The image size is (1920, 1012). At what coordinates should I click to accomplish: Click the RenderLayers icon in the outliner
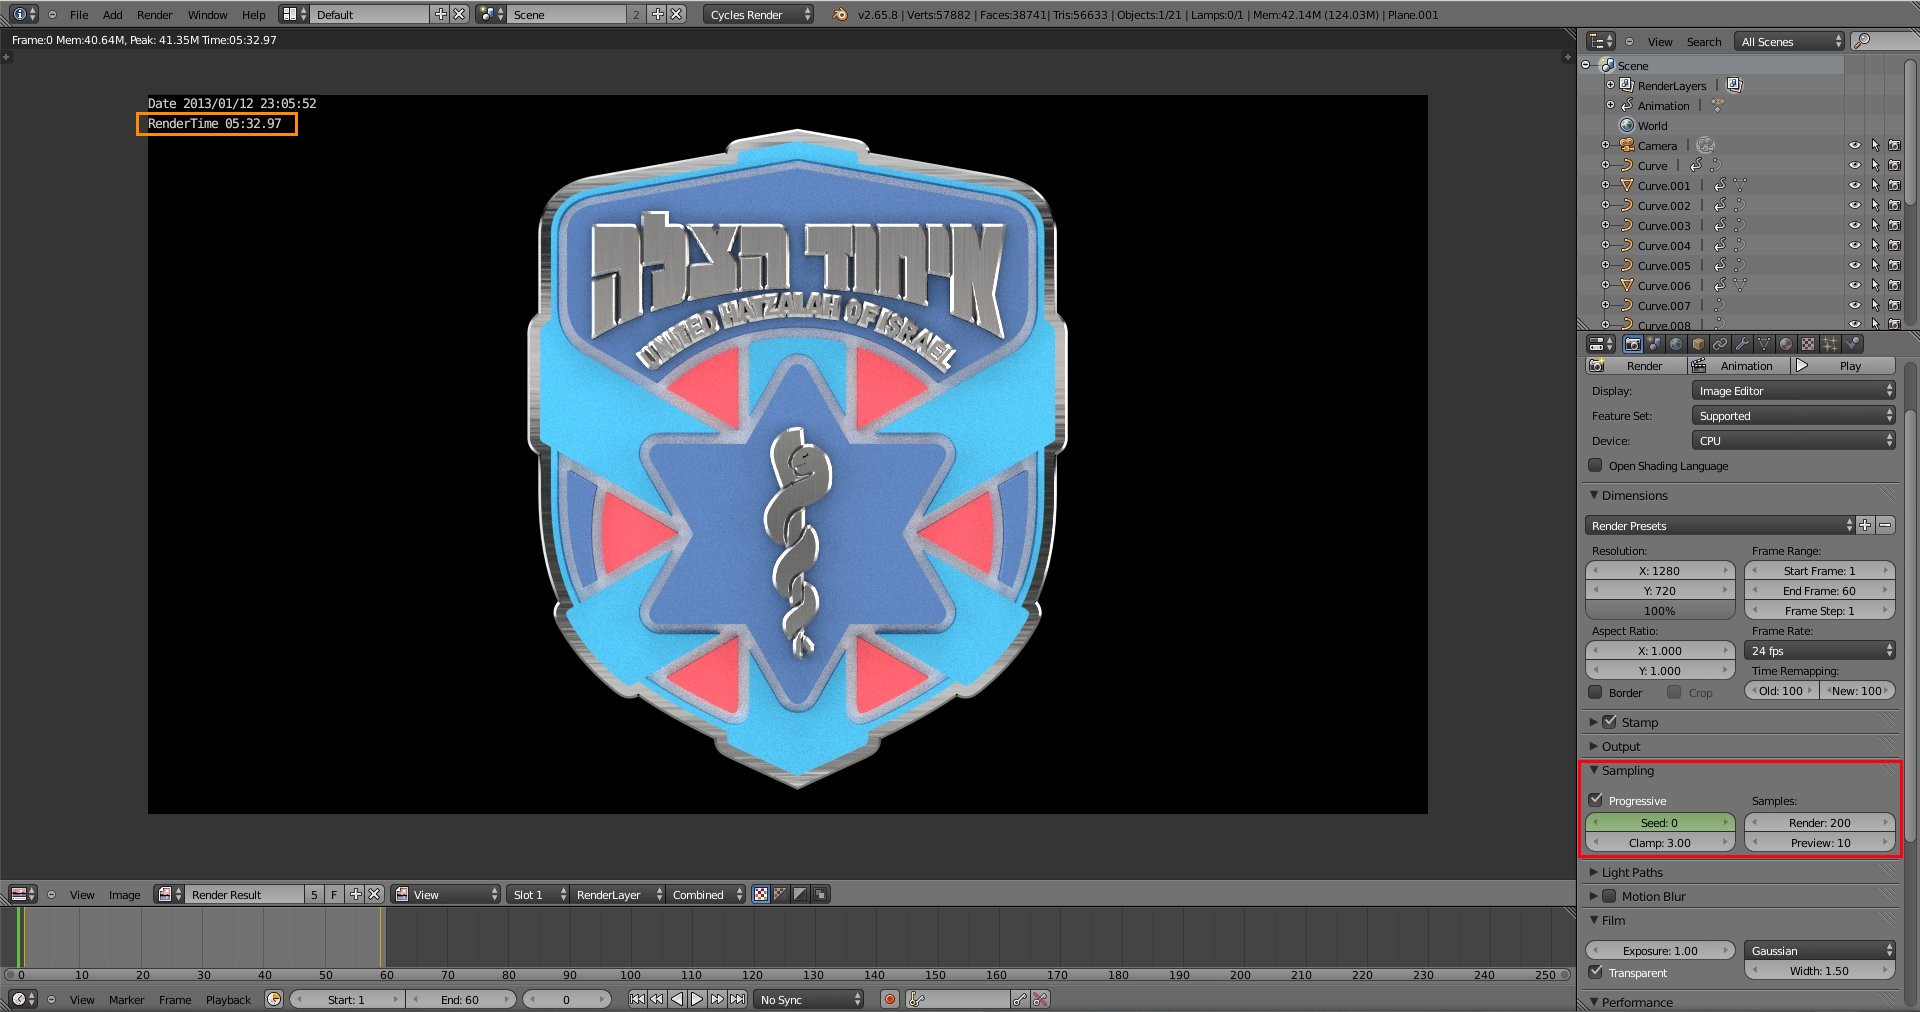[1627, 86]
